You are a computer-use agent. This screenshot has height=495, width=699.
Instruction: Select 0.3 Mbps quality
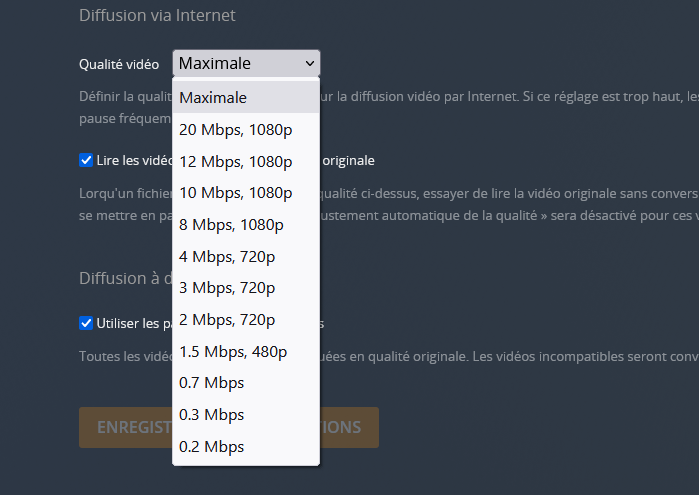tap(246, 415)
